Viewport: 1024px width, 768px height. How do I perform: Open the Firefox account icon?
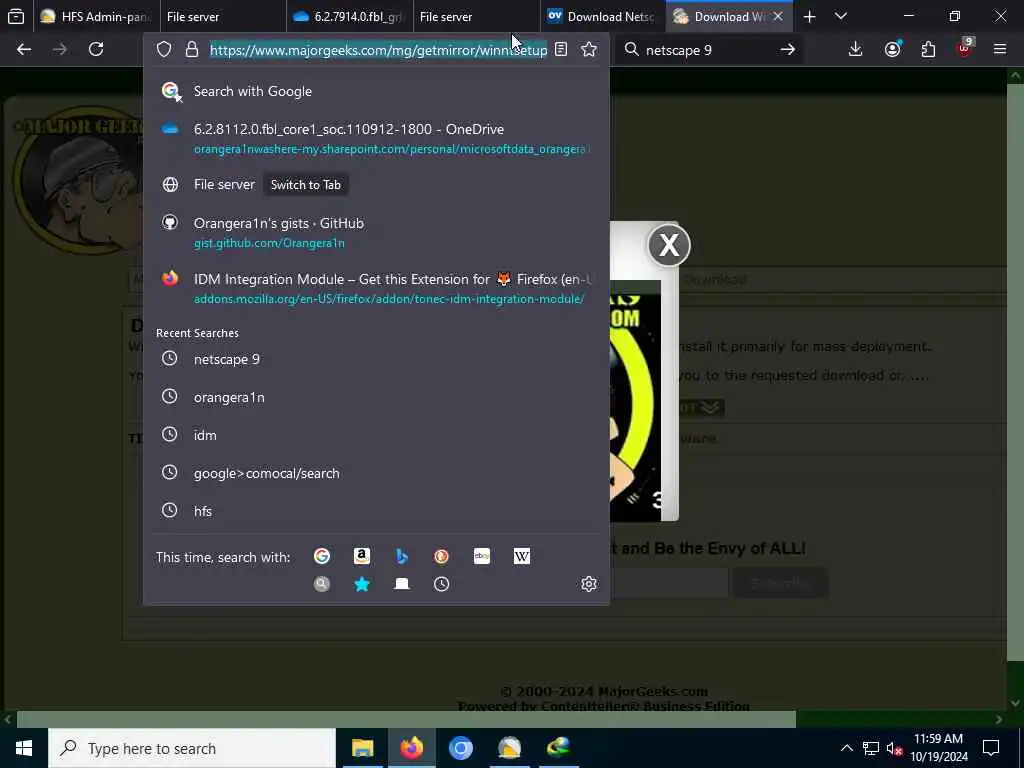point(892,50)
